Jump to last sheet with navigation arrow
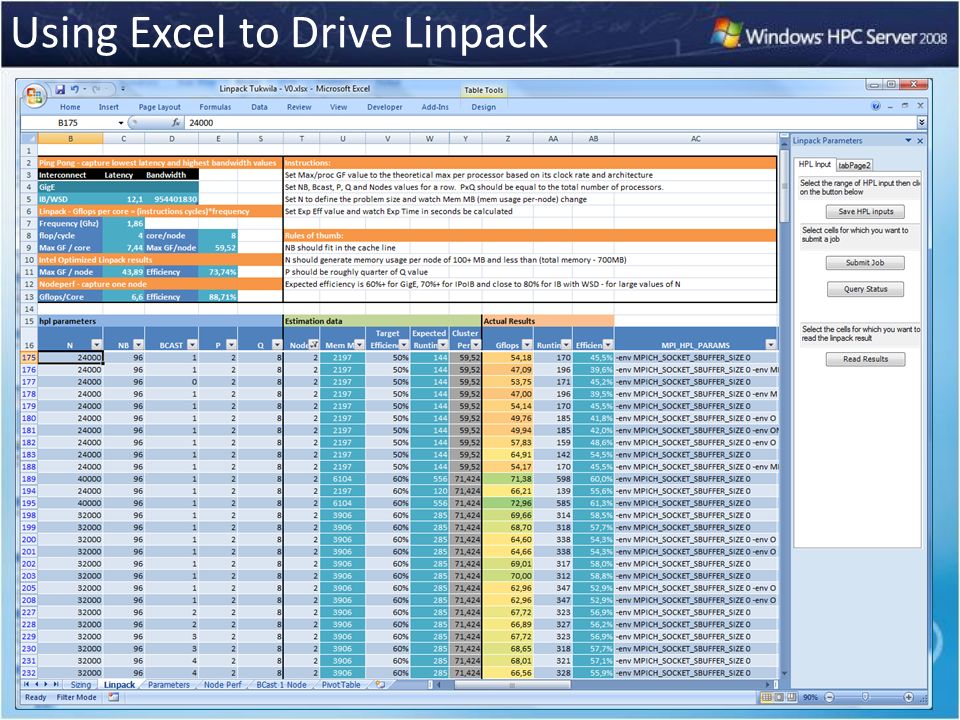Viewport: 960px width, 720px height. (x=56, y=684)
